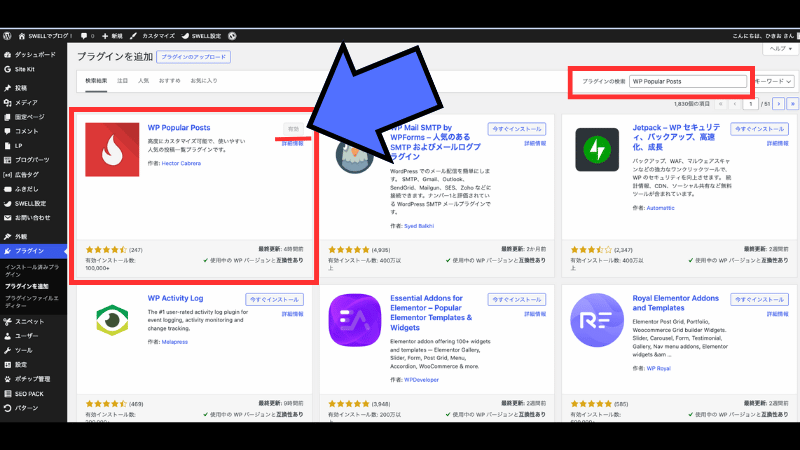Click WP Popular Posts flame thumbnail
This screenshot has width=800, height=450.
coord(112,149)
